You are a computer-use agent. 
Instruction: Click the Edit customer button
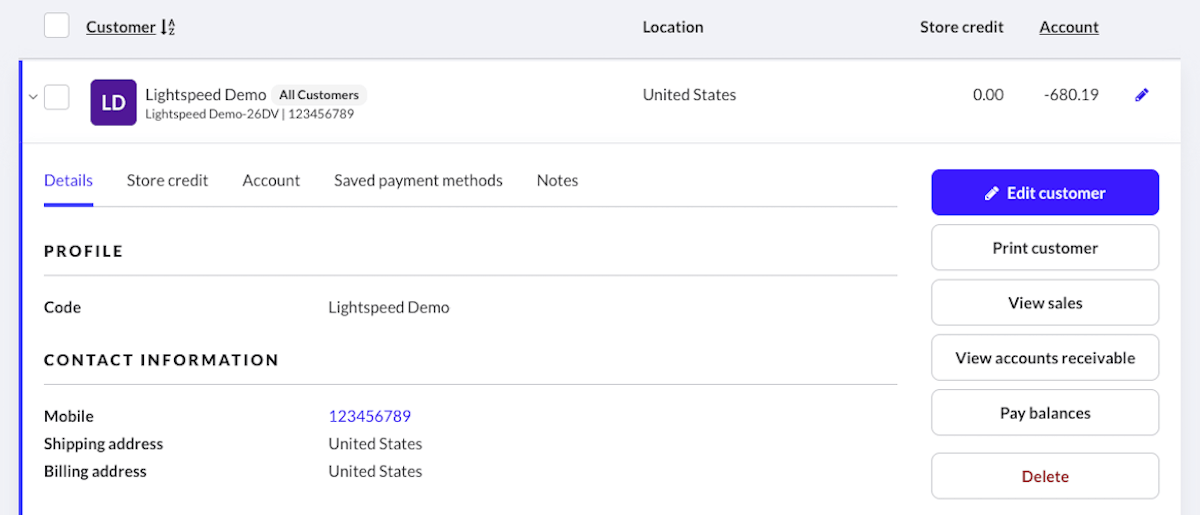pyautogui.click(x=1045, y=193)
